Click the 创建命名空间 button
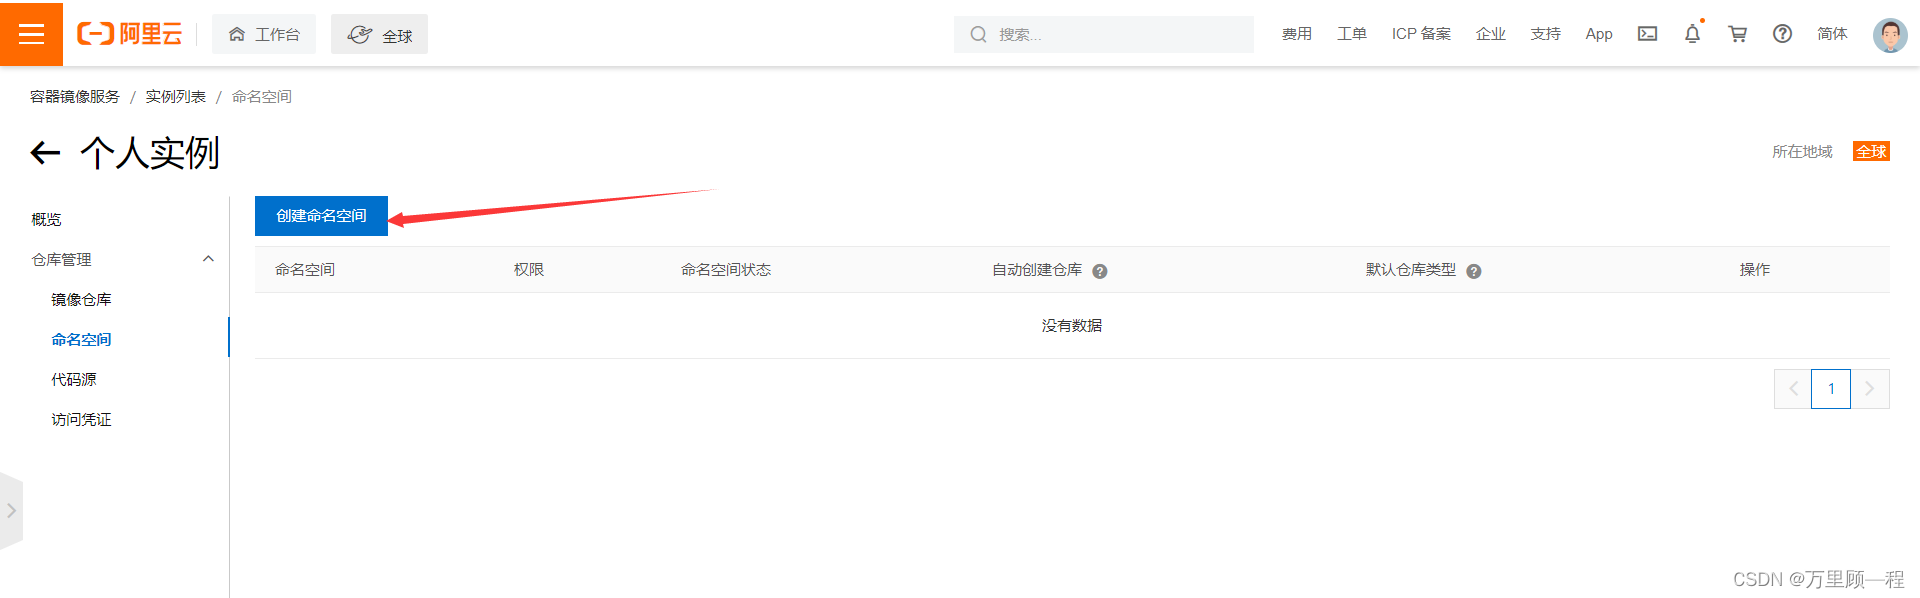This screenshot has height=598, width=1920. tap(321, 216)
